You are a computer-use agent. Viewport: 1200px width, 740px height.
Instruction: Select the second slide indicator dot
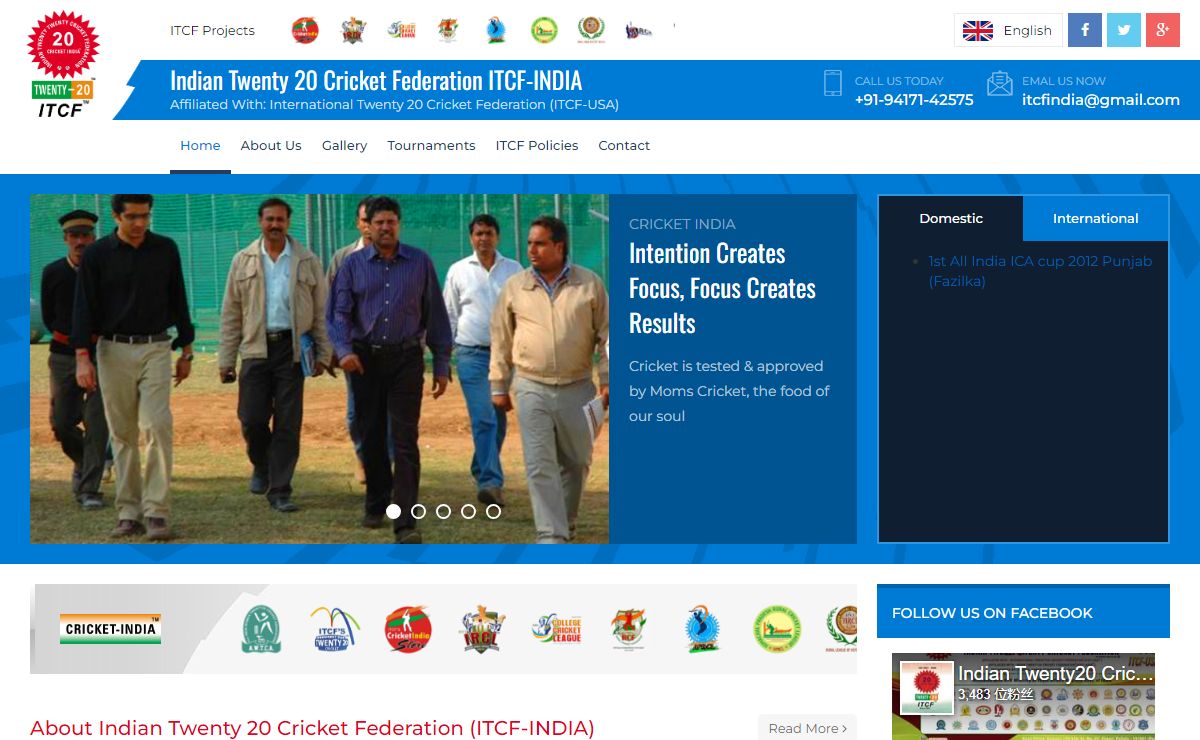pos(418,511)
